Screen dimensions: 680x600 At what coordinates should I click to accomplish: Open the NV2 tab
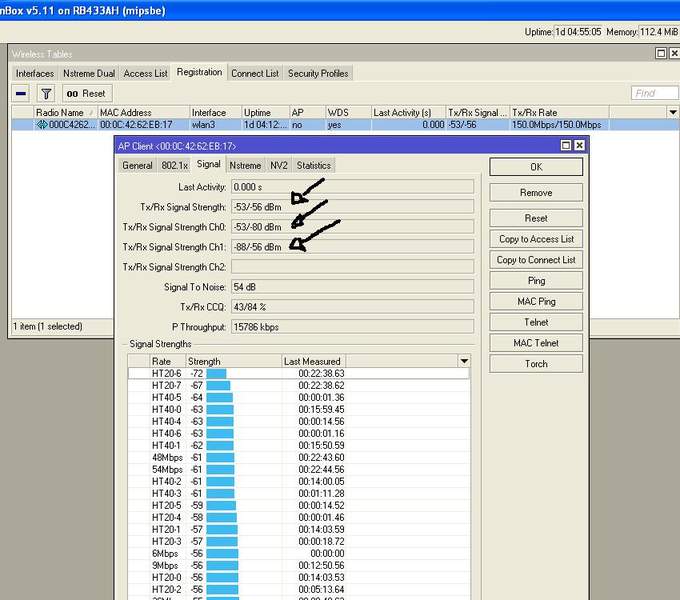[279, 166]
